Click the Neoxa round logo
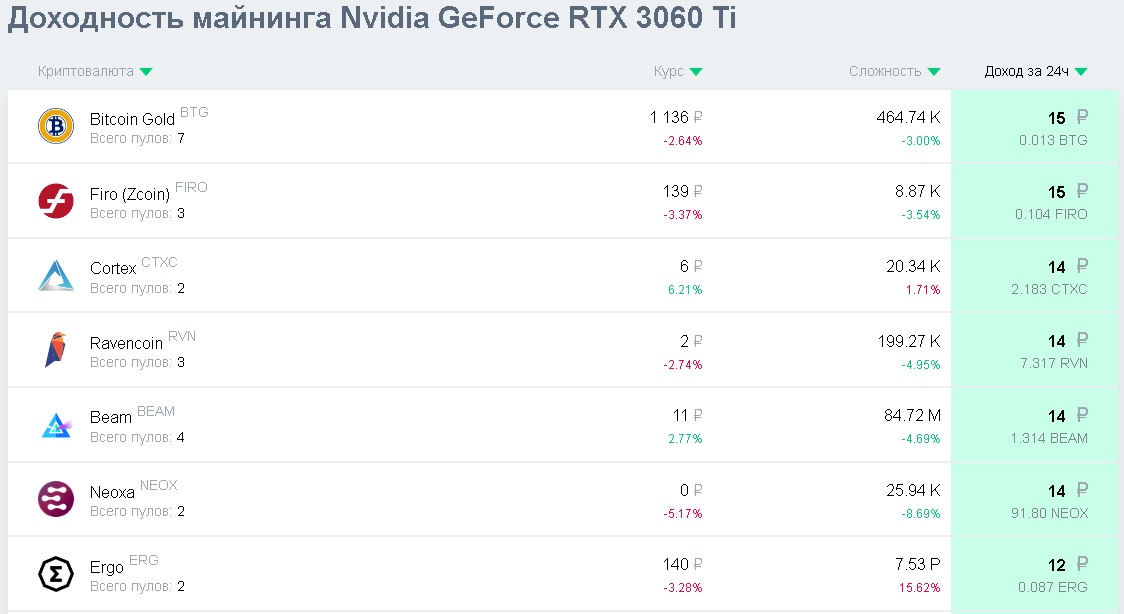Image resolution: width=1124 pixels, height=614 pixels. tap(56, 499)
